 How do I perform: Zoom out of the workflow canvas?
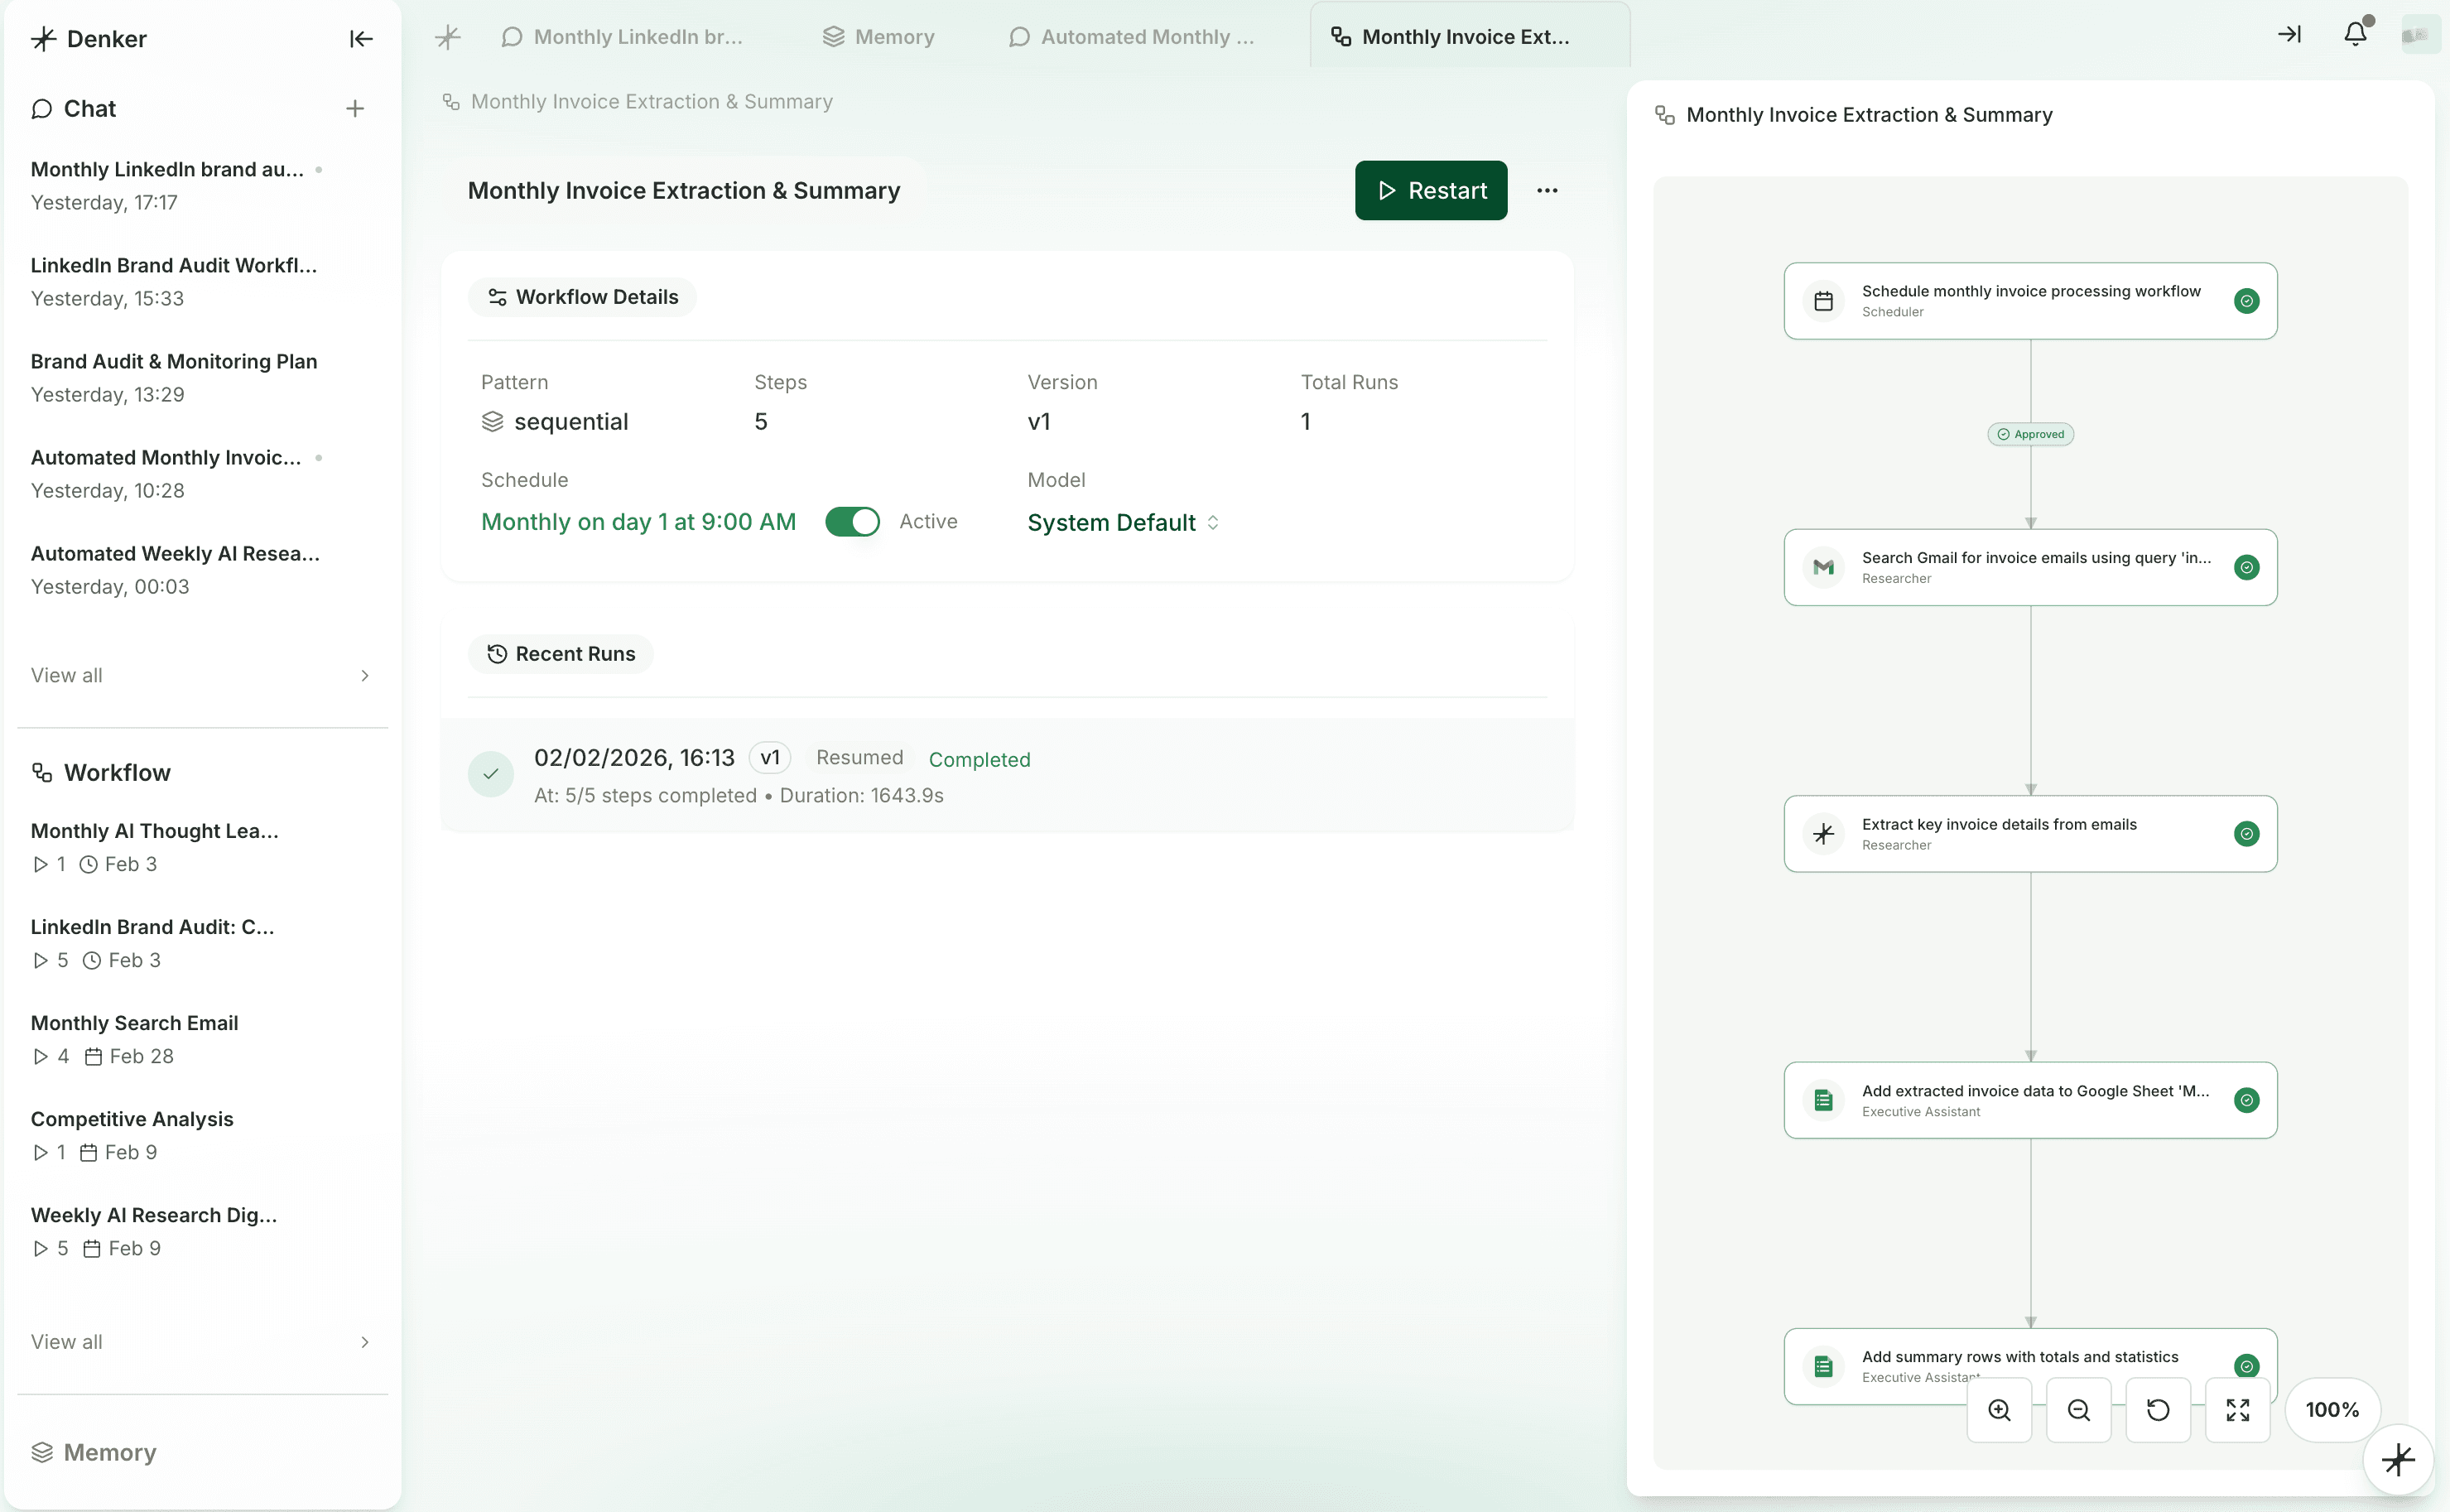(x=2078, y=1410)
